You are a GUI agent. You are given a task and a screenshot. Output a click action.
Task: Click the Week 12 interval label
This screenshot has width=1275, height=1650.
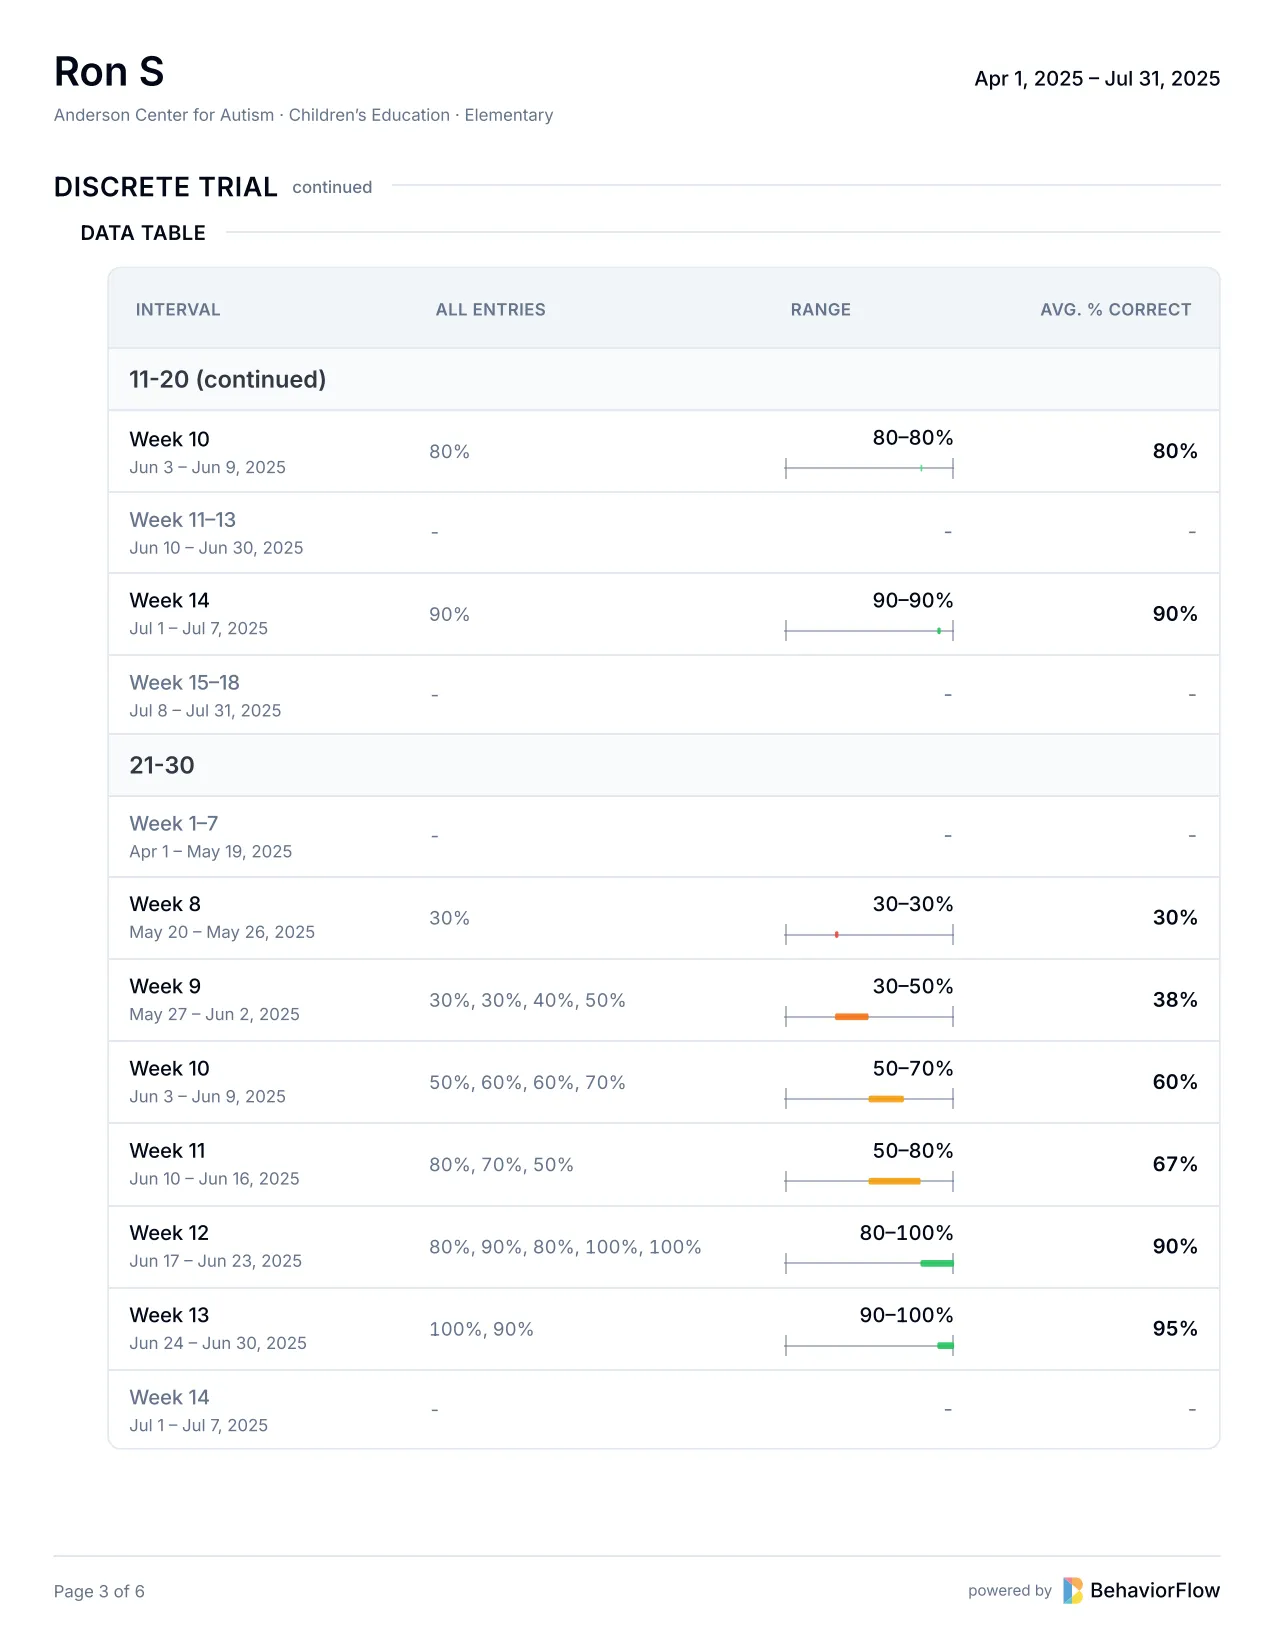click(169, 1233)
